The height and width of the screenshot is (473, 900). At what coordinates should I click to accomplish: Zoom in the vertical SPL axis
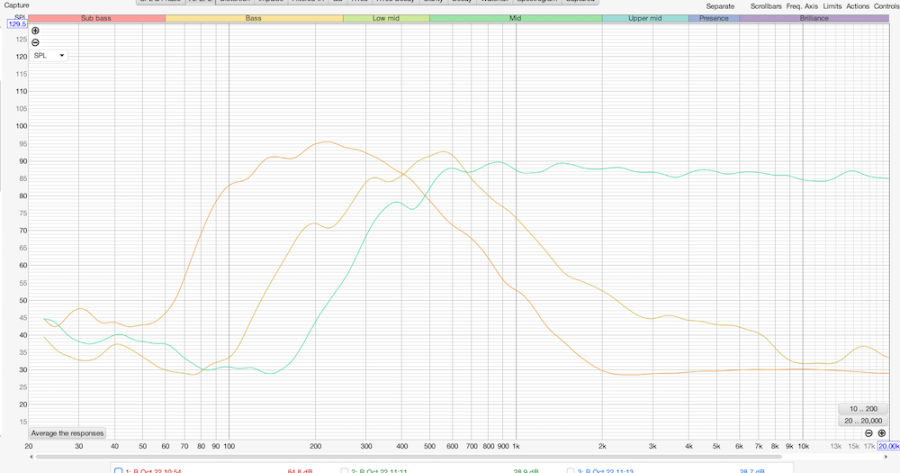(36, 31)
